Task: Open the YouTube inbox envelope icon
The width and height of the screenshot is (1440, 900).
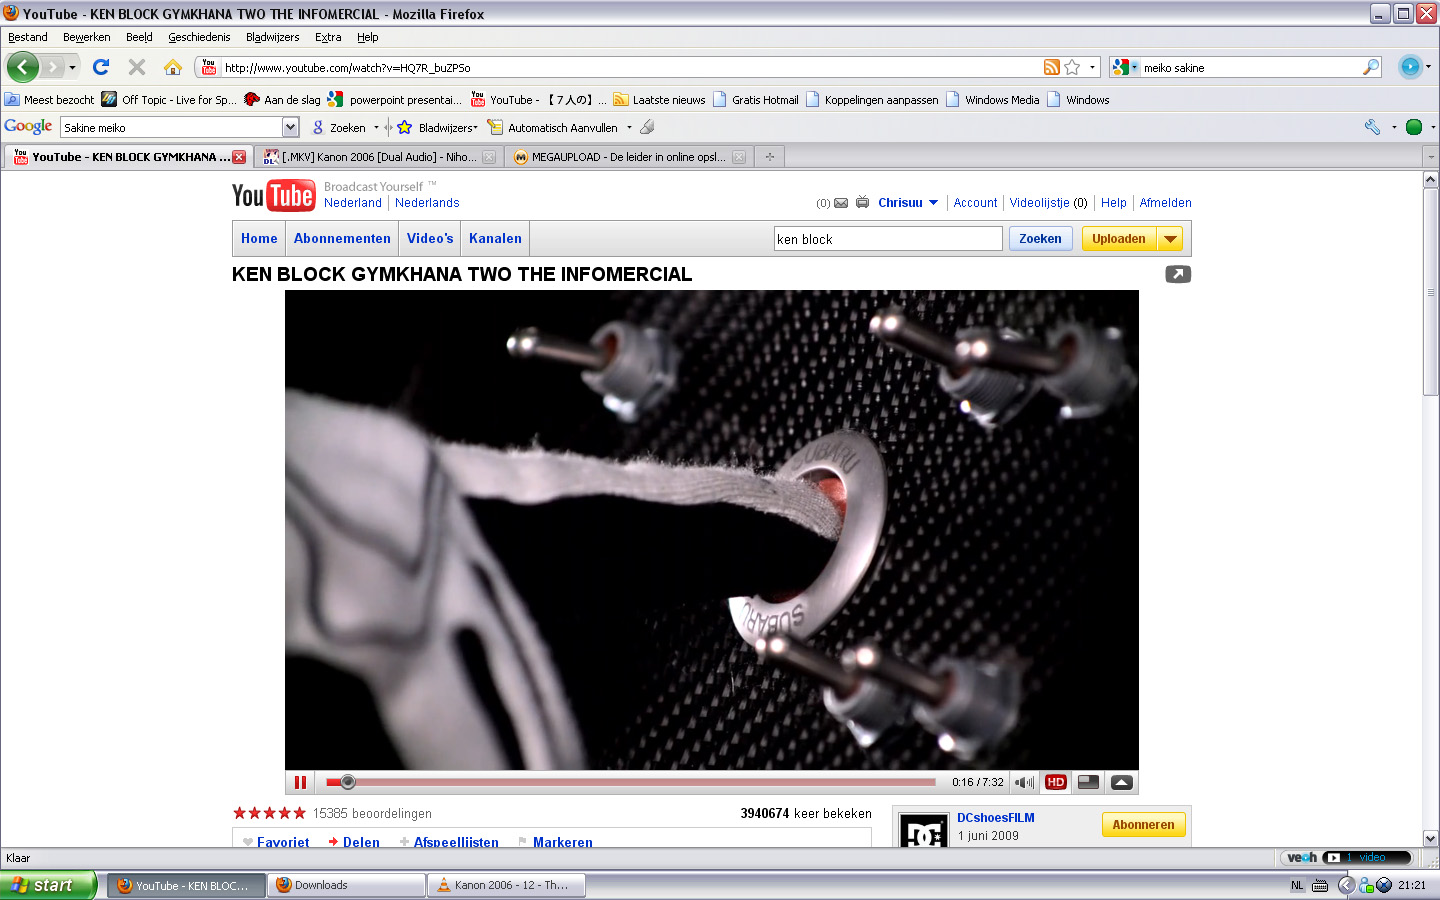Action: click(x=841, y=203)
